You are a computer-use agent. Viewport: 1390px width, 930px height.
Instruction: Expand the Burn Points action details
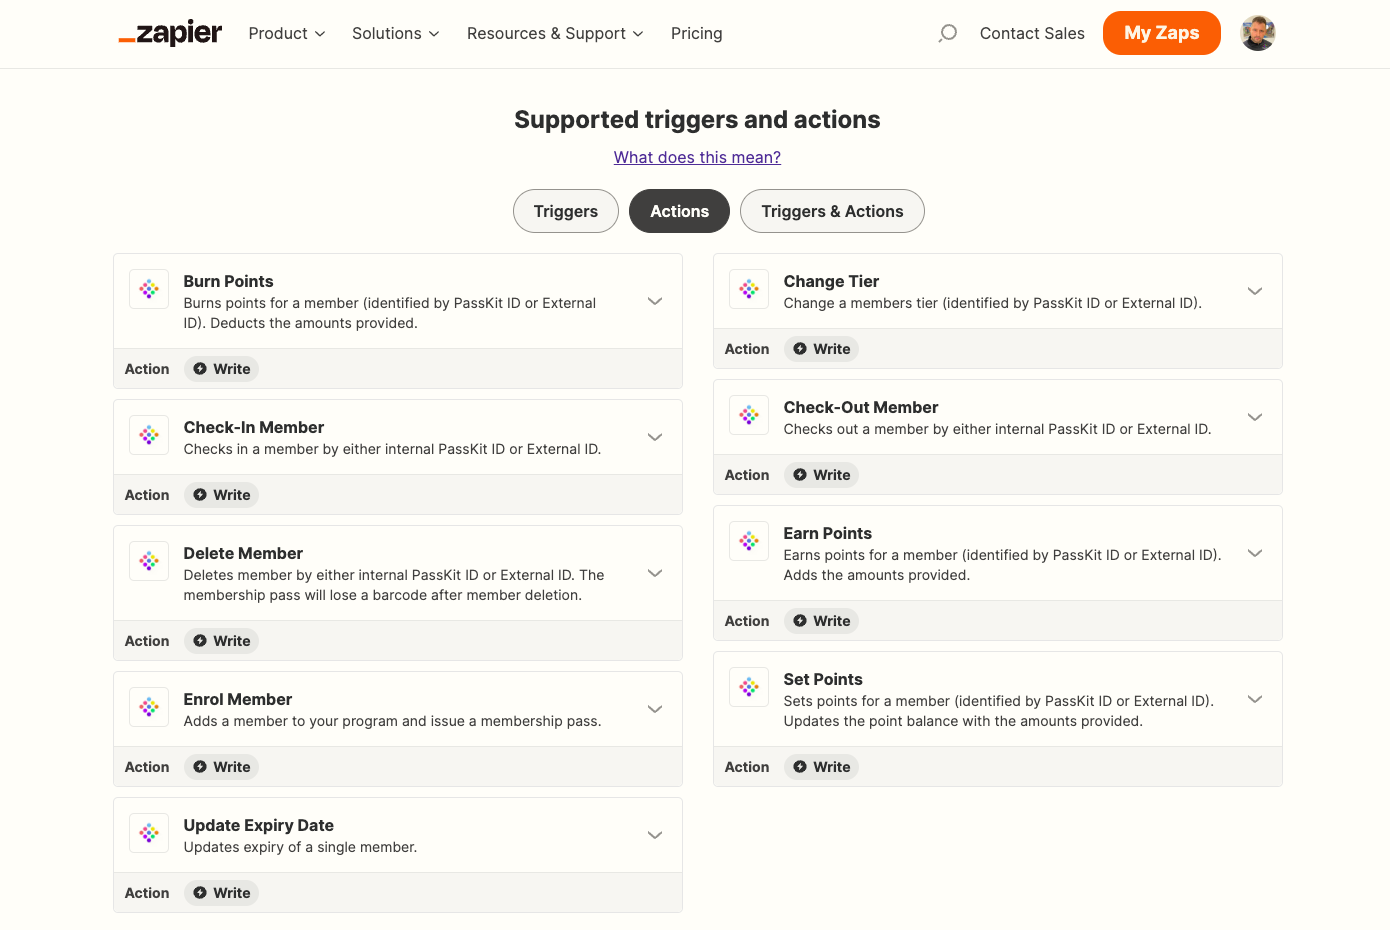[655, 301]
